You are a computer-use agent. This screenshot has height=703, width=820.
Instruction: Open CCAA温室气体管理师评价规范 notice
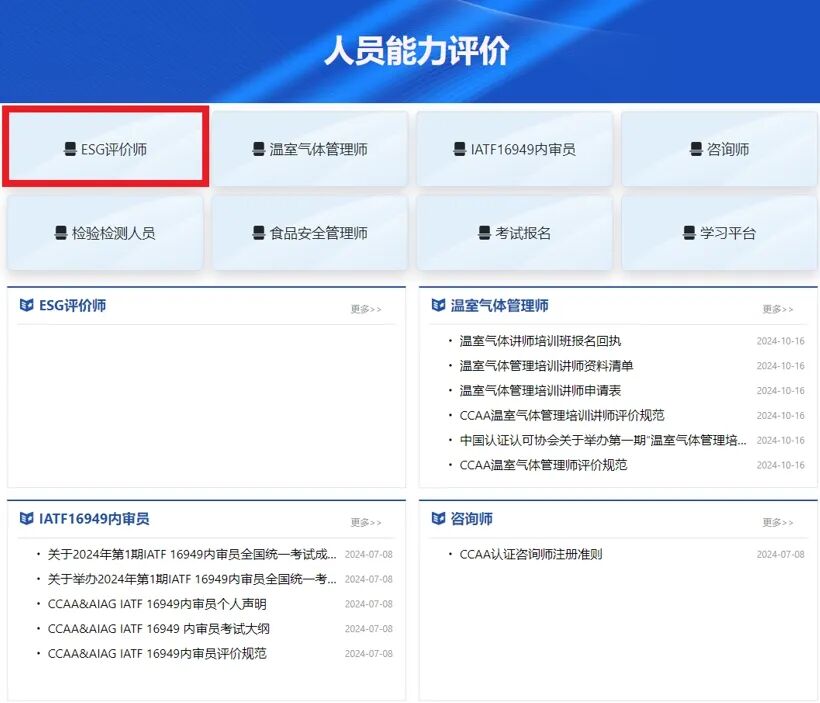point(541,465)
